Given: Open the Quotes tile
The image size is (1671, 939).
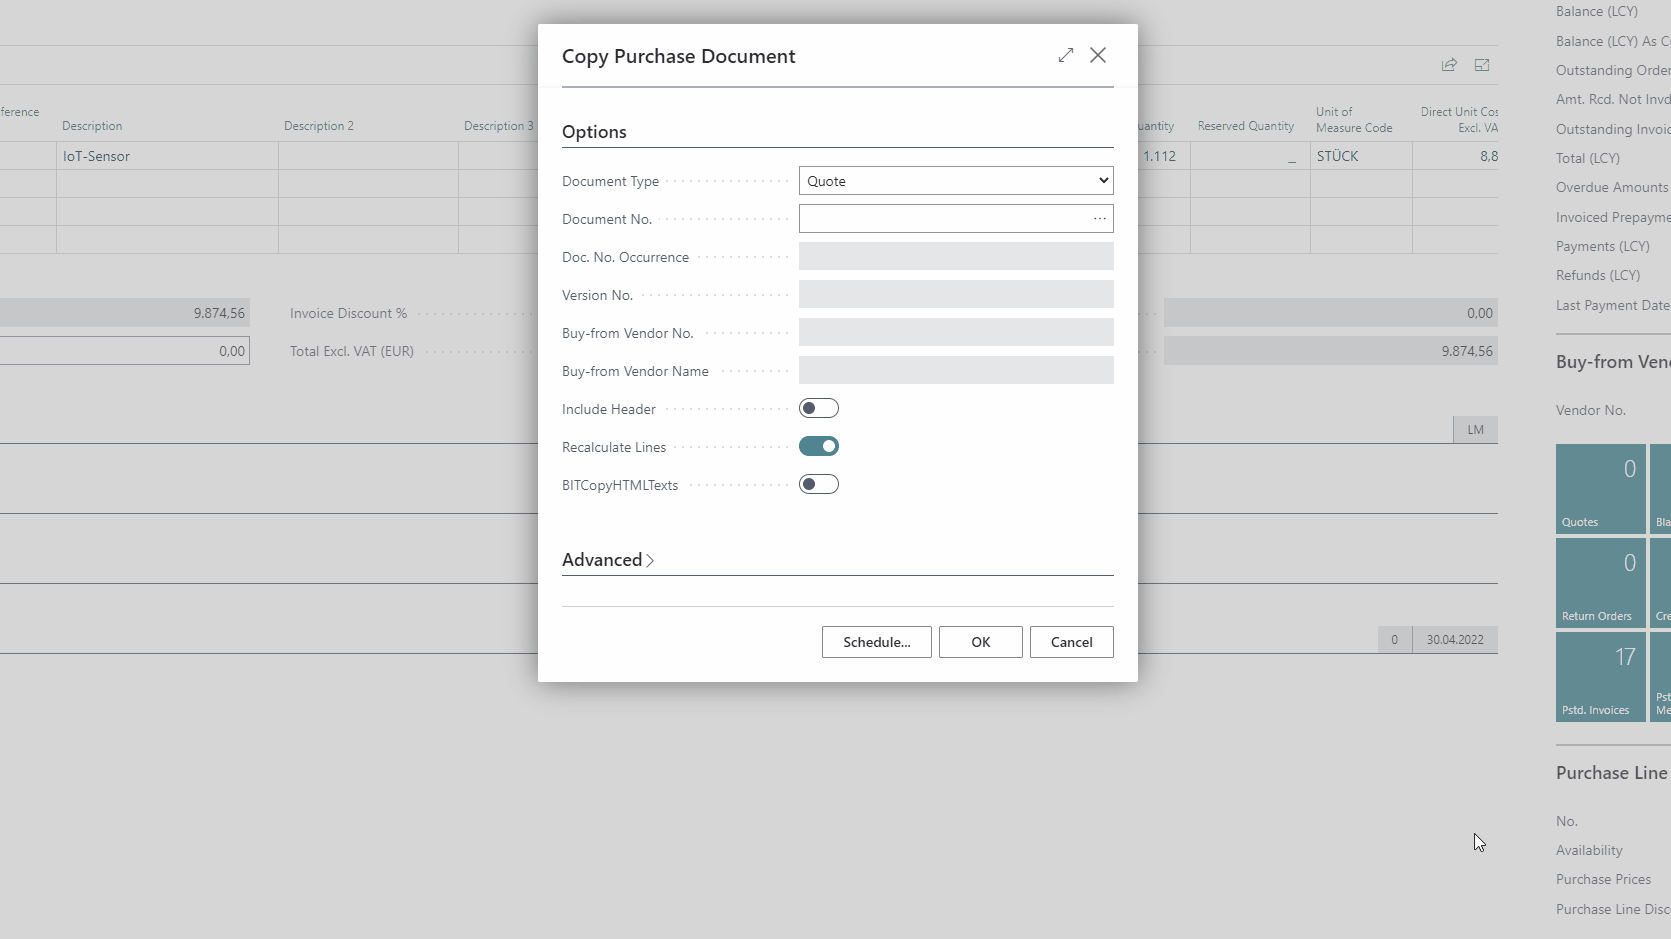Looking at the screenshot, I should 1600,489.
